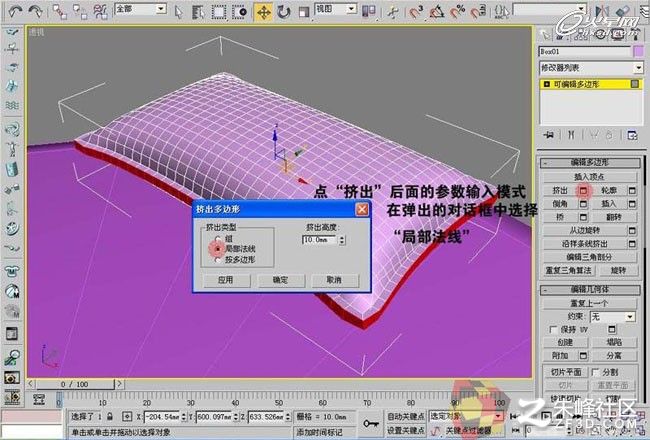Click the Show End Result icon

[x=571, y=135]
